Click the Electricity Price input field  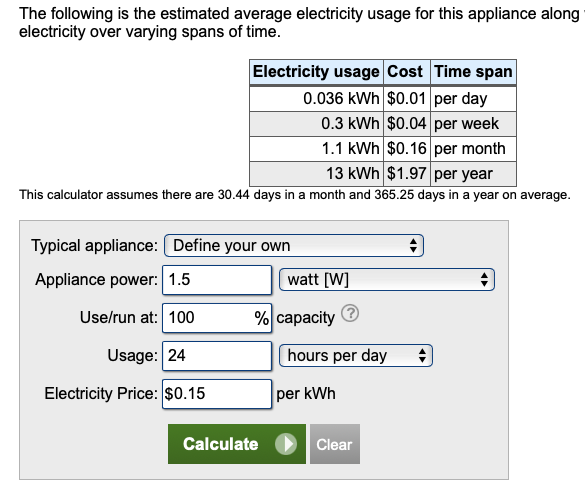tap(217, 394)
